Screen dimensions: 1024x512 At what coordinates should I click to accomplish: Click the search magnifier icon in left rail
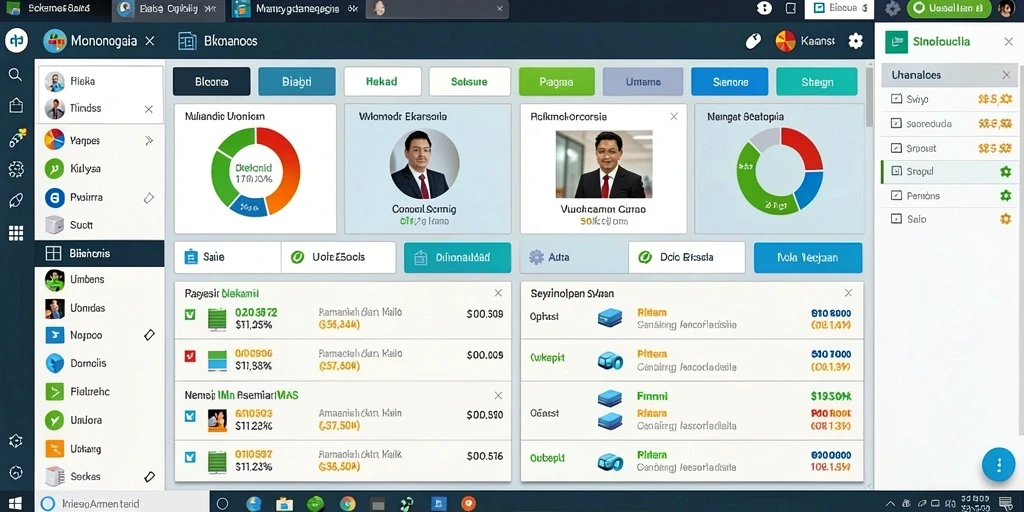click(16, 74)
